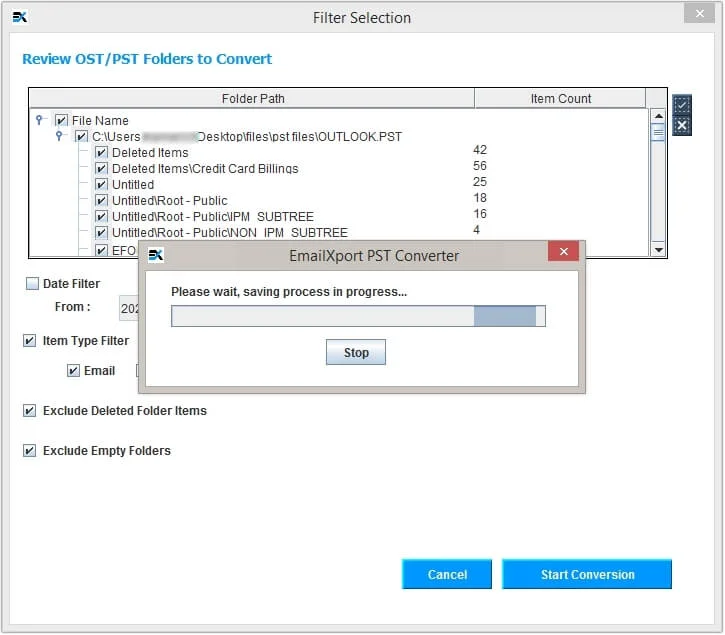Image resolution: width=725 pixels, height=635 pixels.
Task: Click item count 4 for NON IPM SUBTREE
Action: coord(476,230)
